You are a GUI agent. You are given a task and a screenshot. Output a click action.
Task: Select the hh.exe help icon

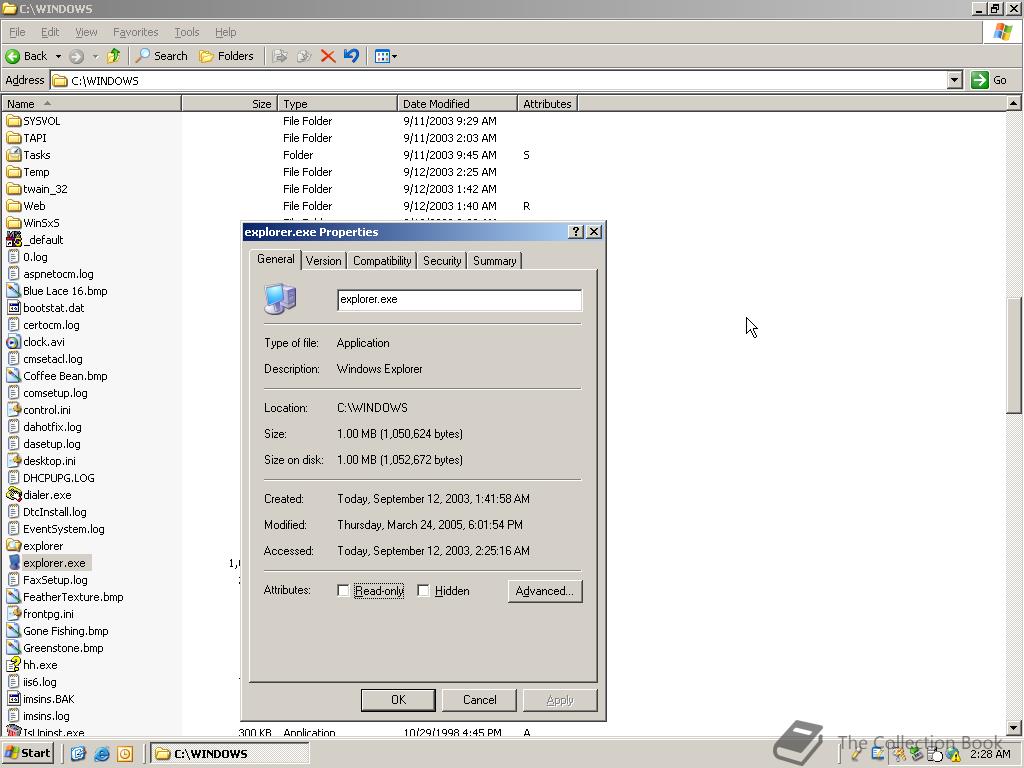14,665
